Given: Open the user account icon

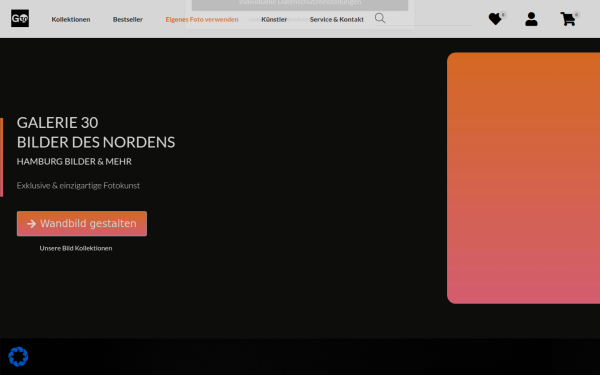Looking at the screenshot, I should 531,19.
